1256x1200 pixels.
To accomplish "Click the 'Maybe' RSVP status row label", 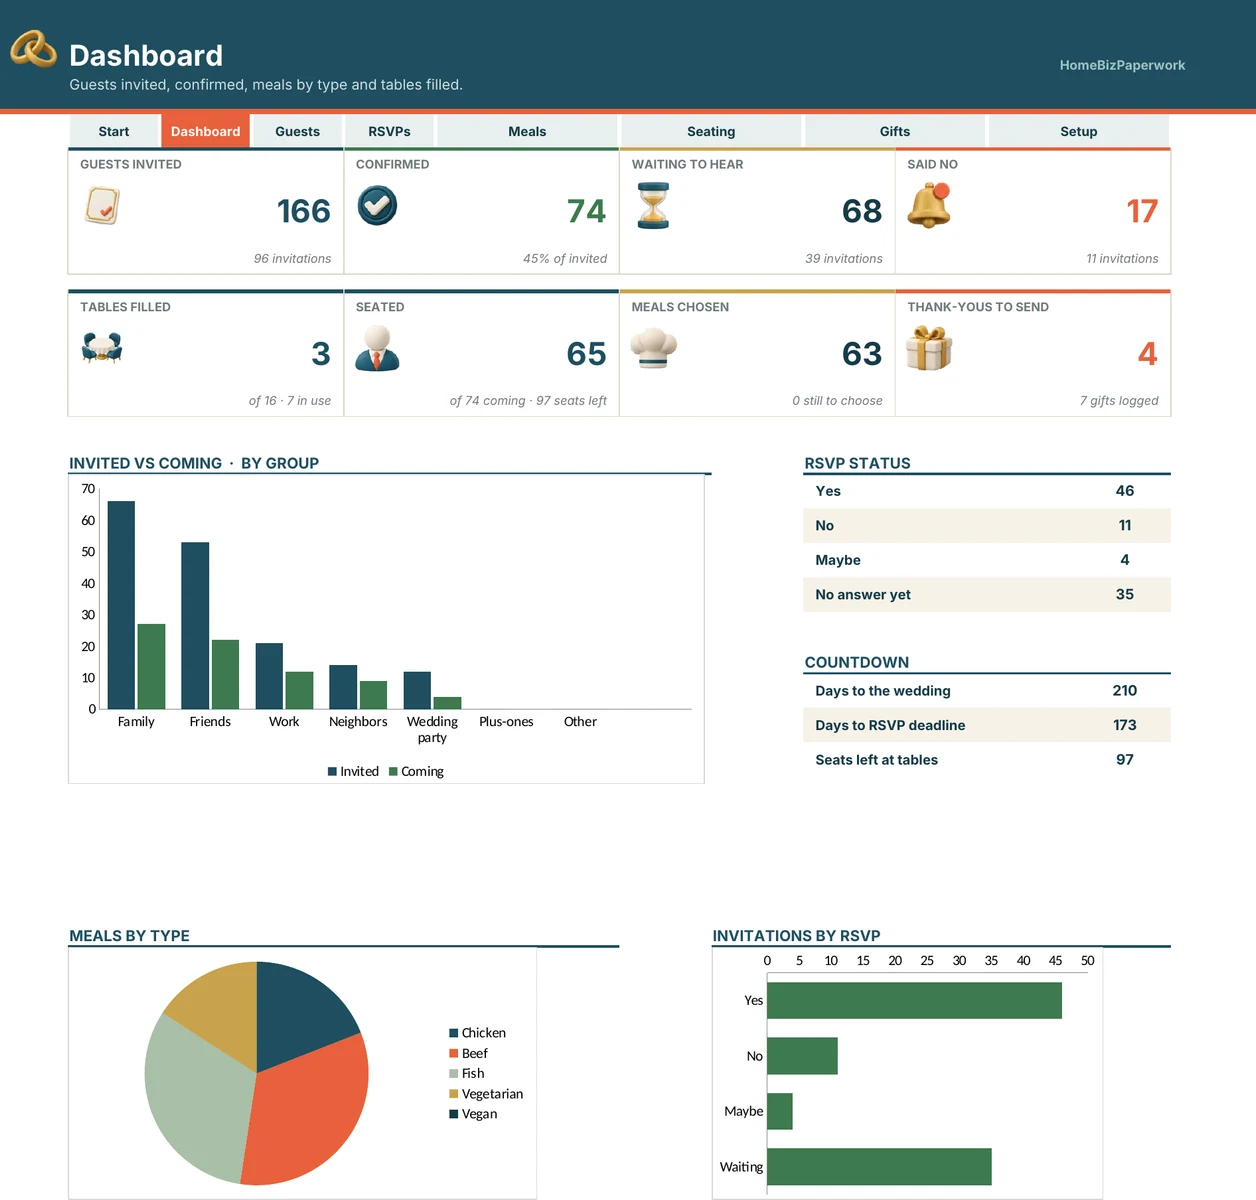I will (838, 560).
